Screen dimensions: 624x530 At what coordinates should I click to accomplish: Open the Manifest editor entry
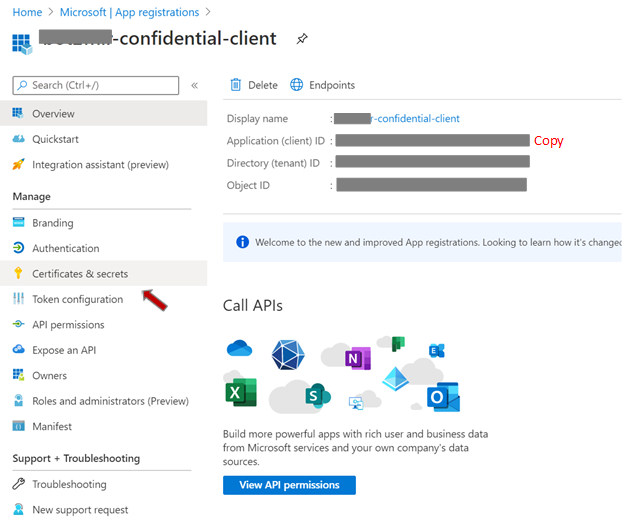[x=52, y=426]
